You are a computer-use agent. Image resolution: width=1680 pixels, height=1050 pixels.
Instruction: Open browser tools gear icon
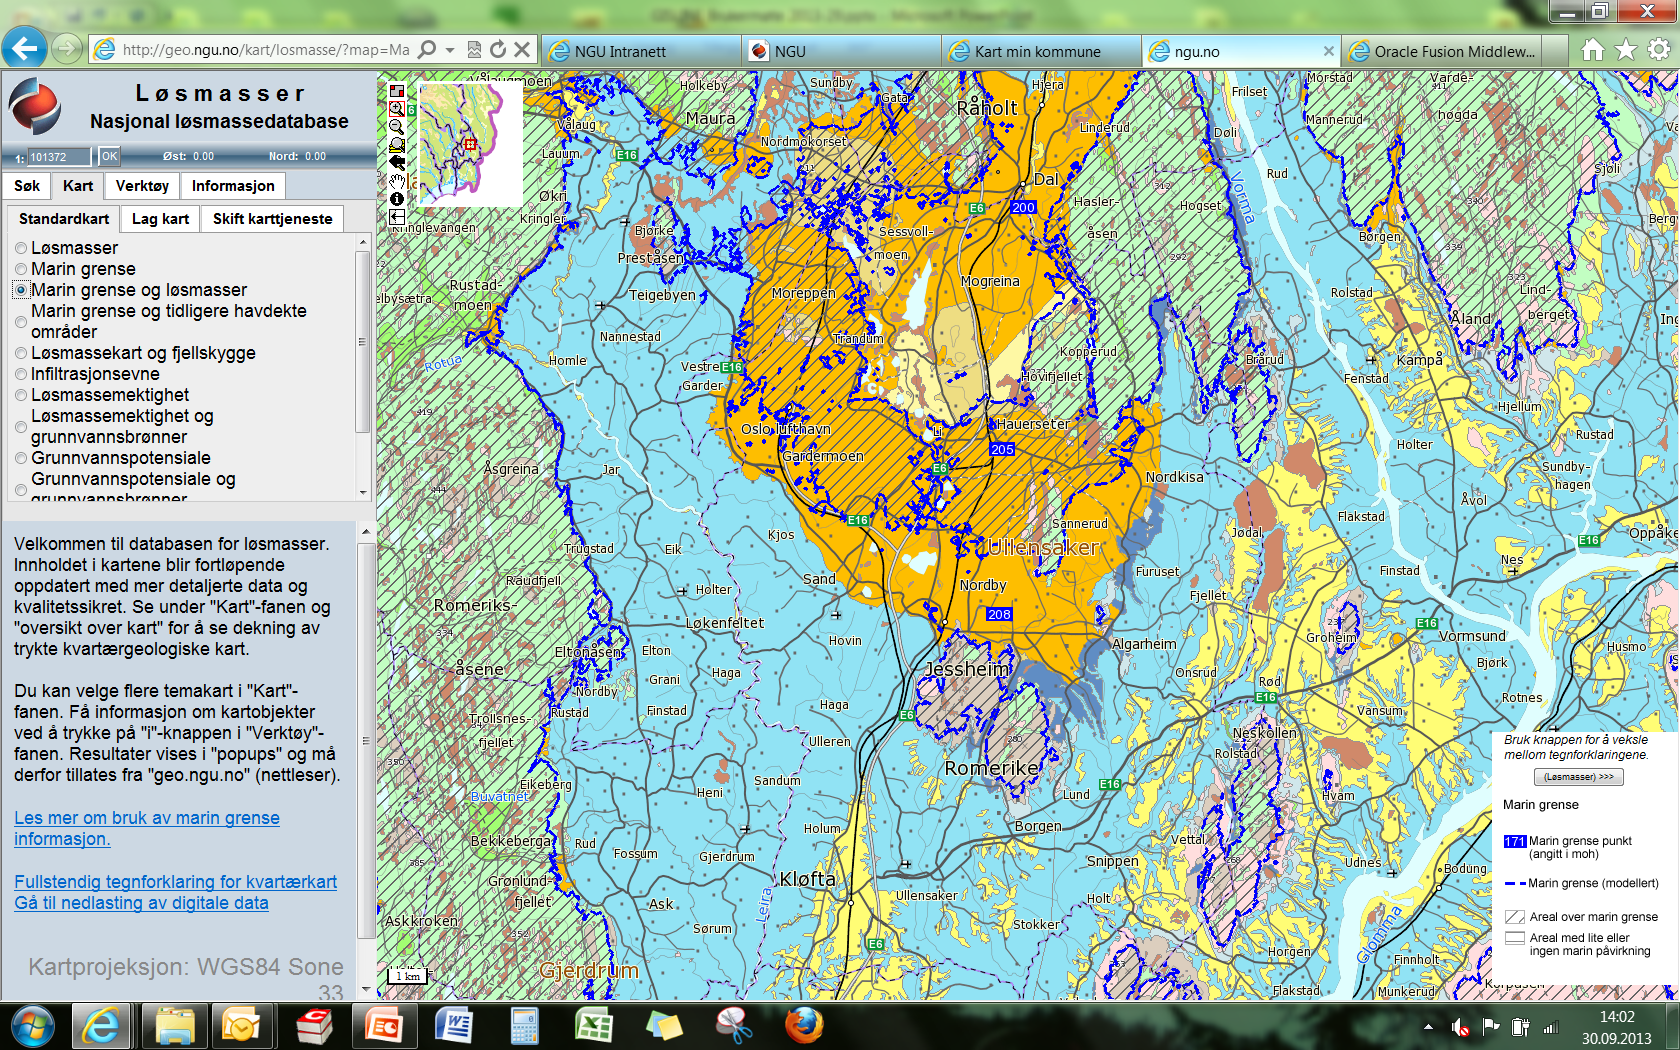pyautogui.click(x=1659, y=50)
